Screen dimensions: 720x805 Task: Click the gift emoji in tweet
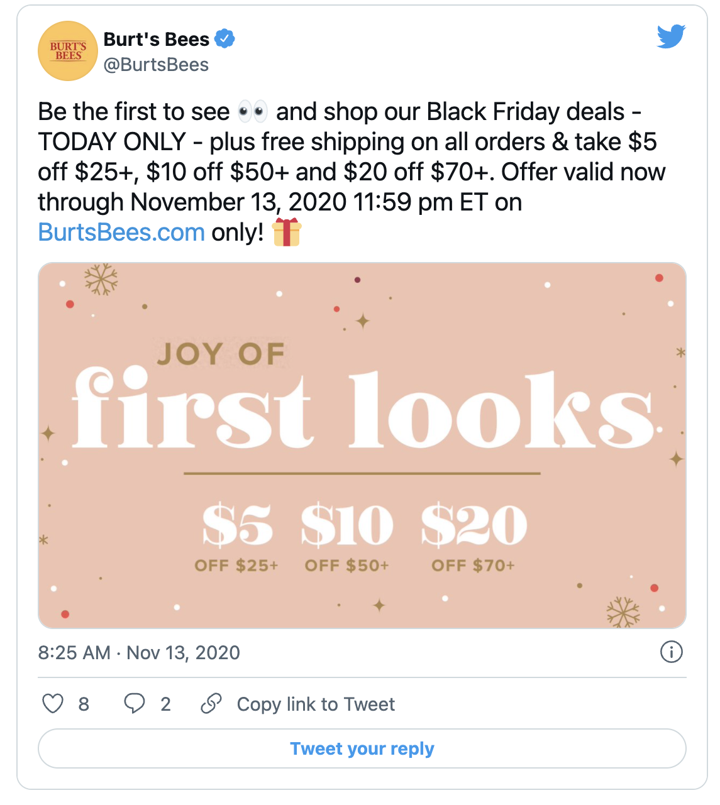286,232
